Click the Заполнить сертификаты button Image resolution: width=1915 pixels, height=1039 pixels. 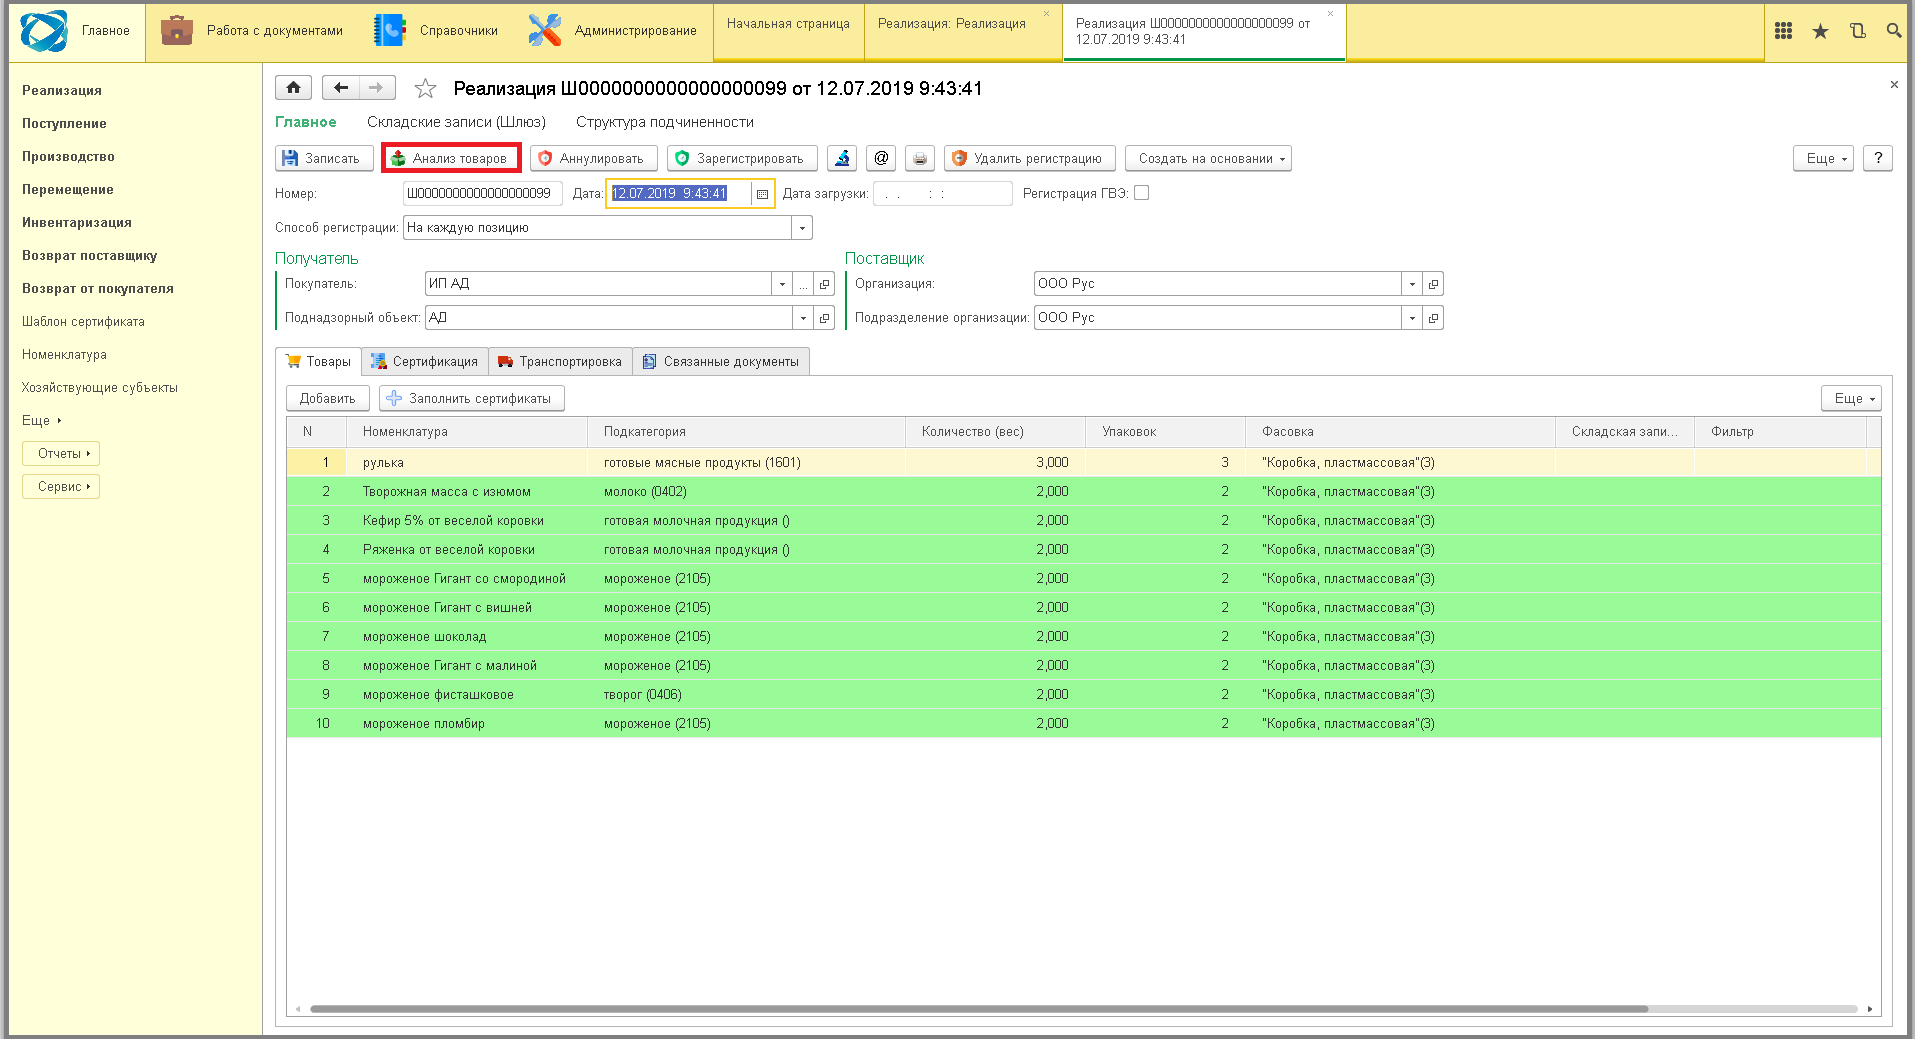coord(471,398)
